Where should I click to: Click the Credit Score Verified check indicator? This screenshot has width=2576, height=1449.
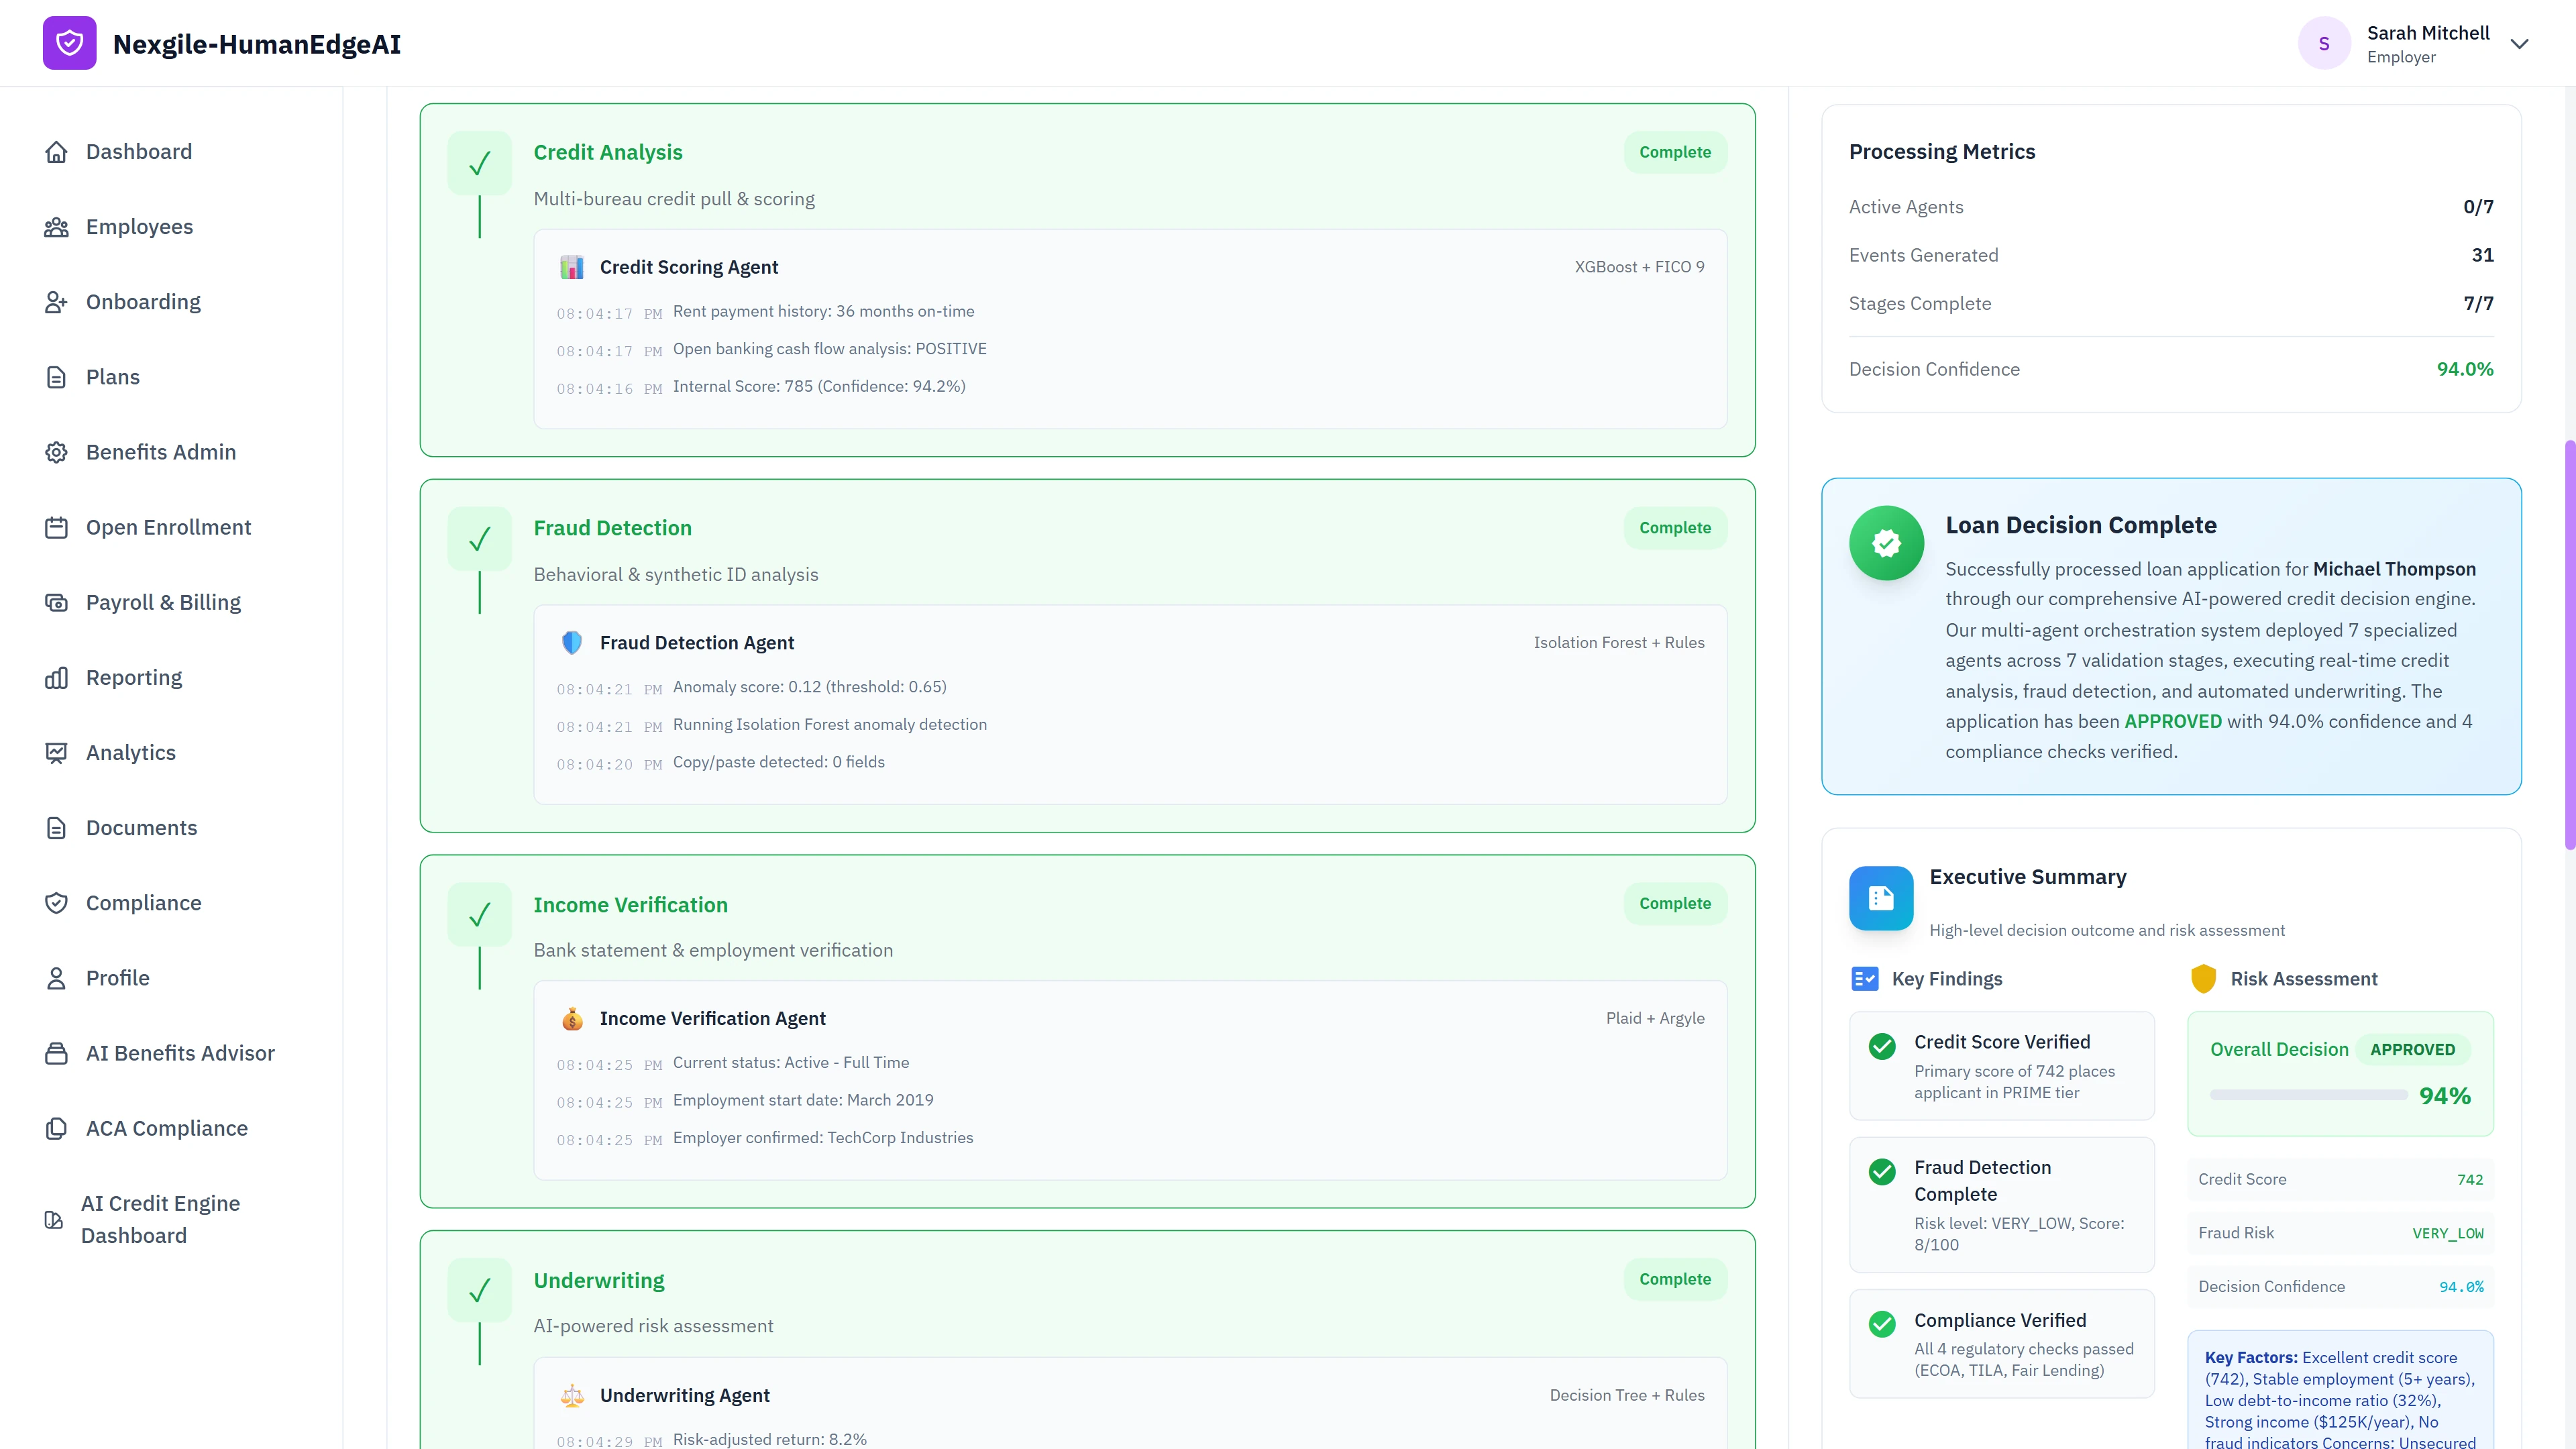pyautogui.click(x=1884, y=1046)
